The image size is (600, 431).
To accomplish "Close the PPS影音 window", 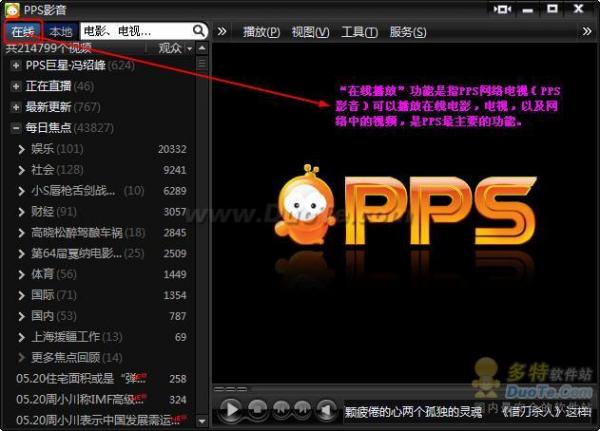I will click(578, 9).
